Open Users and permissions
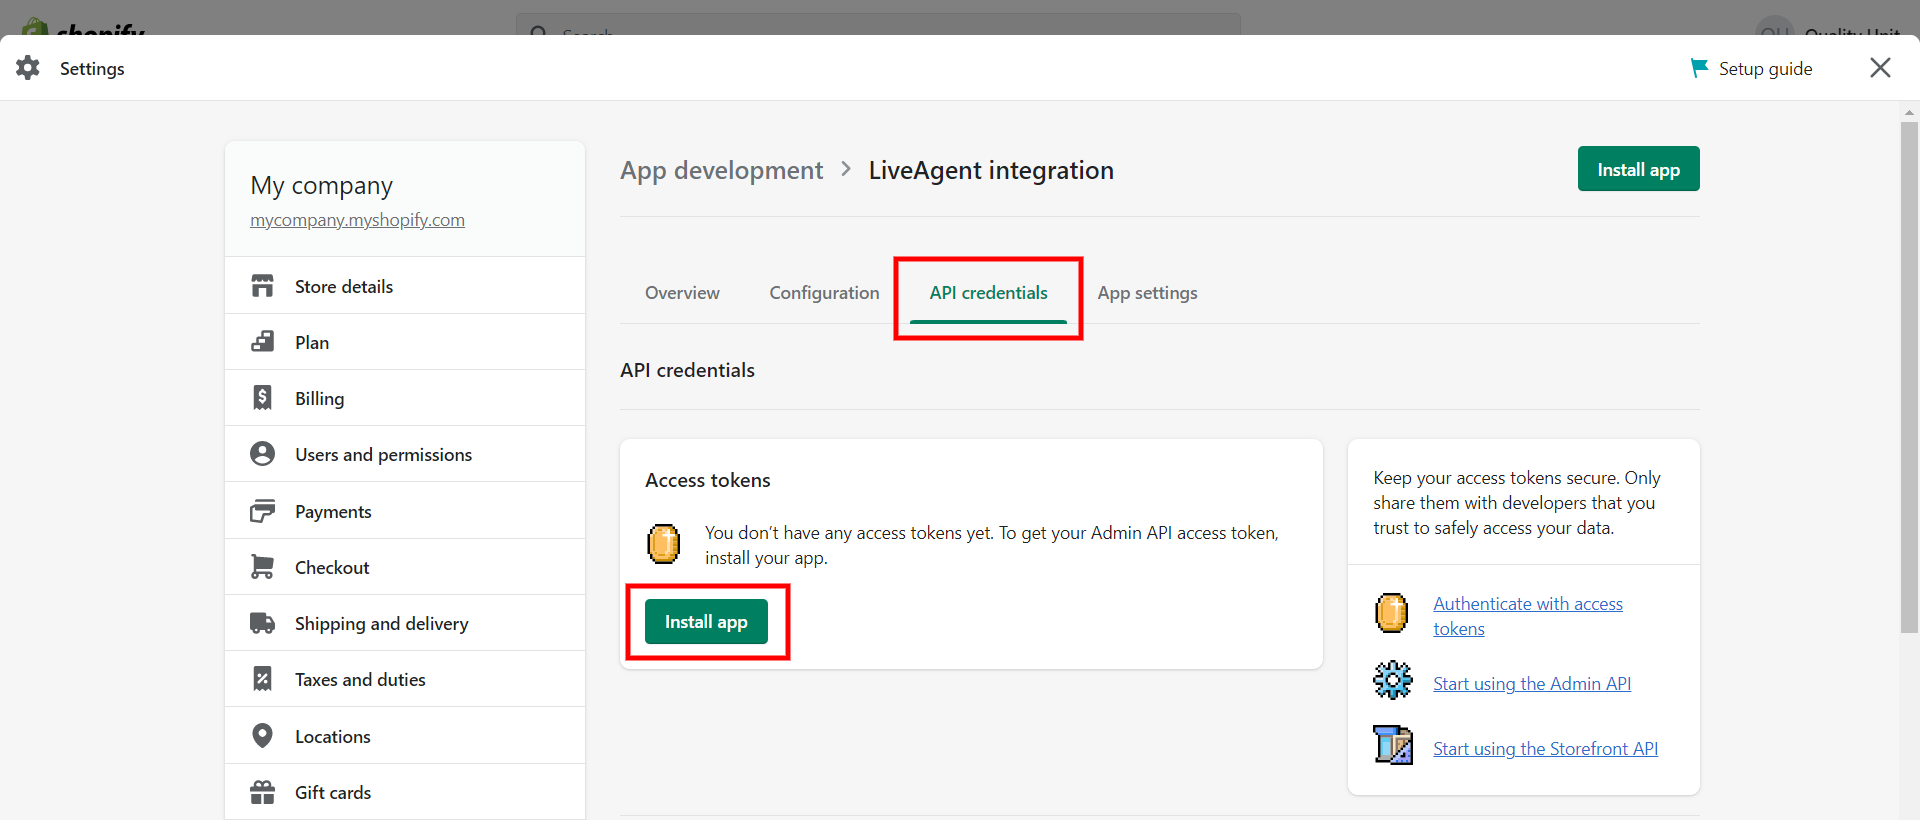Screen dimensions: 1920x820 [x=405, y=454]
